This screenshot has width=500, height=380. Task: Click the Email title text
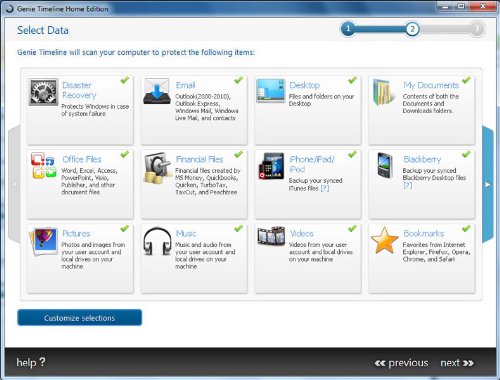coord(185,85)
